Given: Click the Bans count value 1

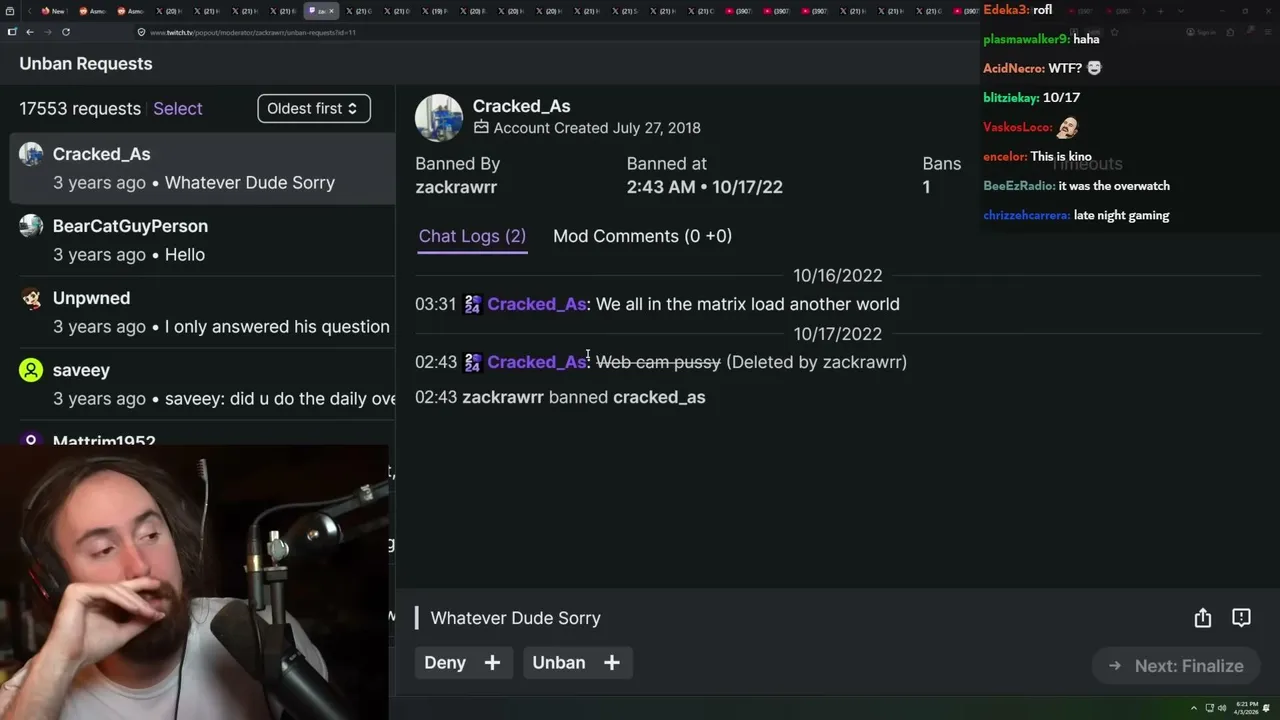Looking at the screenshot, I should pos(926,187).
